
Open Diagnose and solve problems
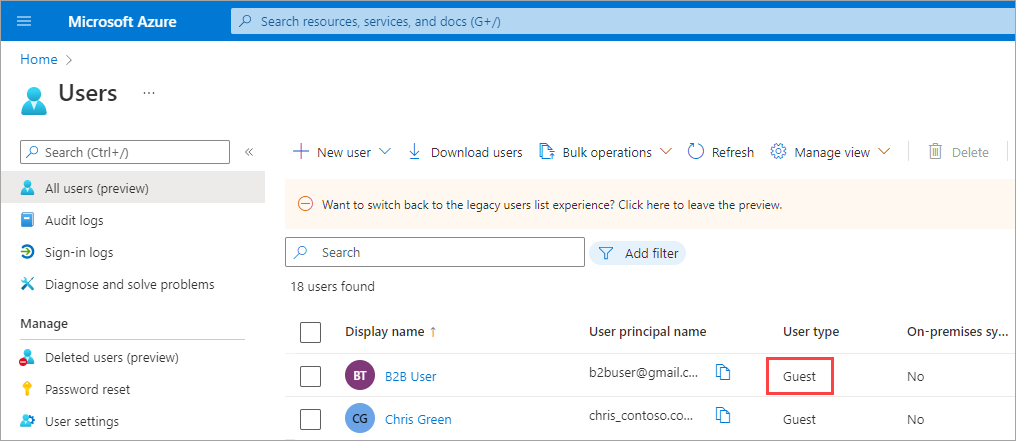[x=132, y=284]
